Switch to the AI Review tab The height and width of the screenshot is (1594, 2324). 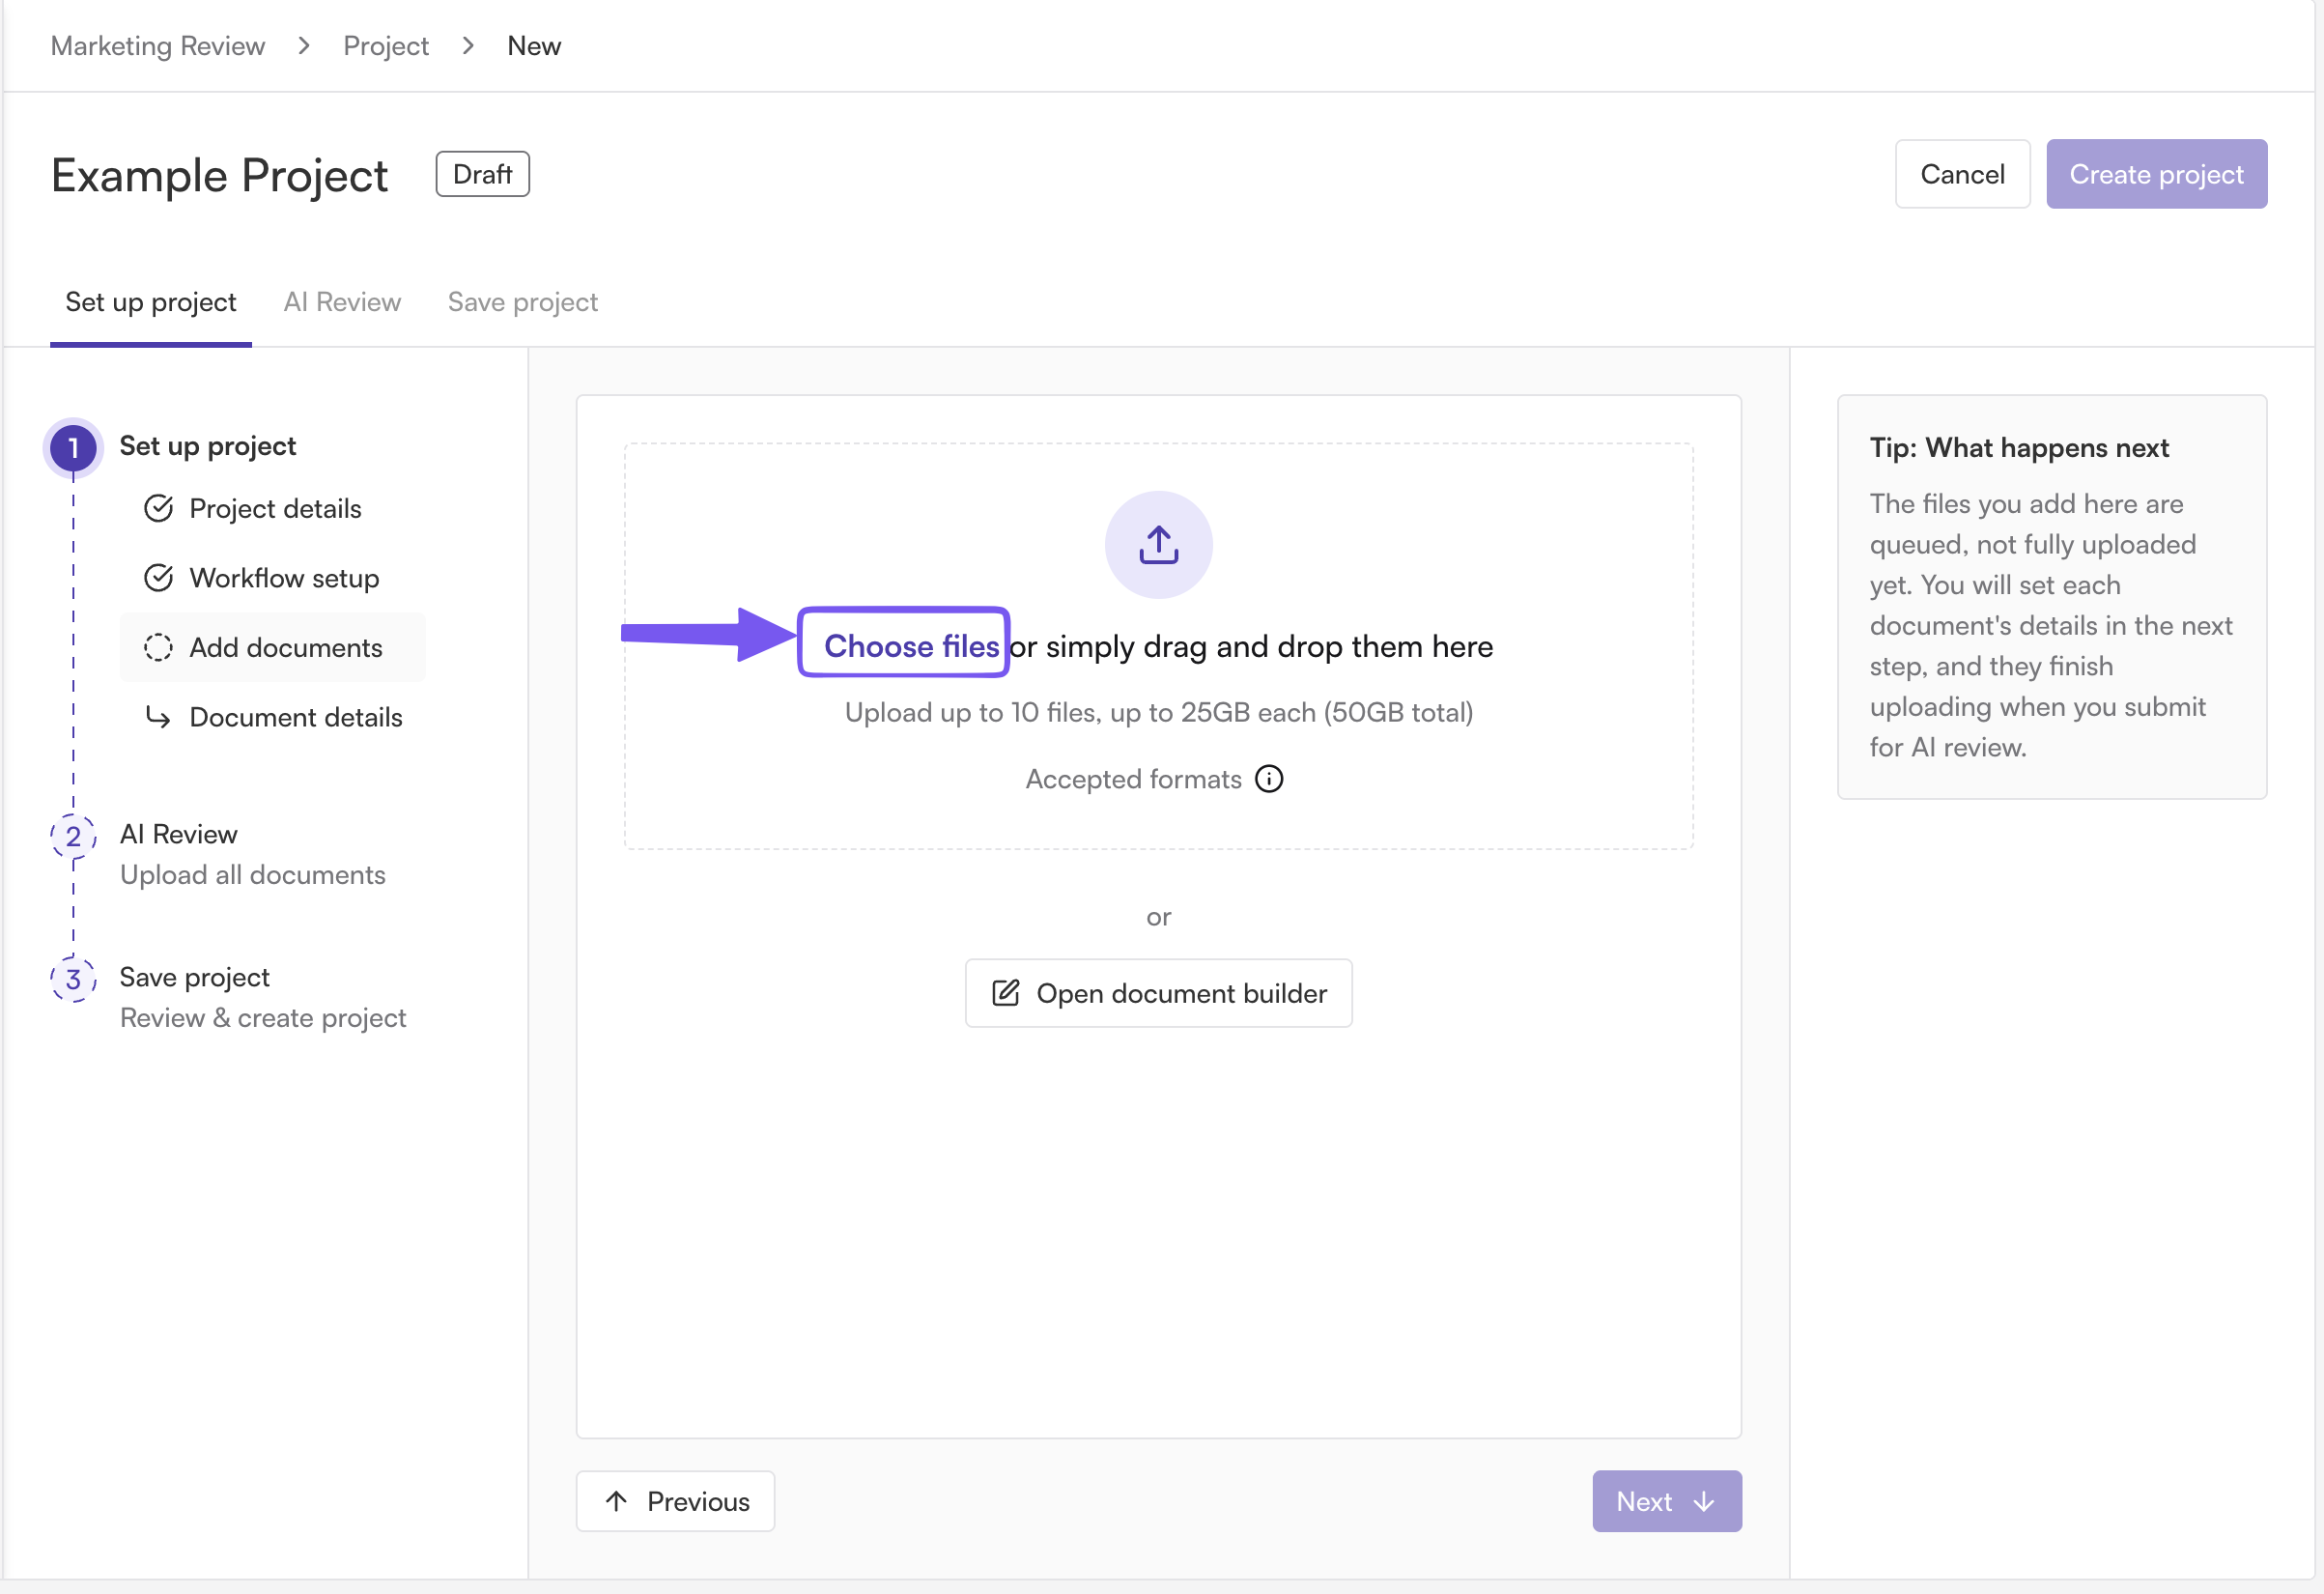point(342,302)
